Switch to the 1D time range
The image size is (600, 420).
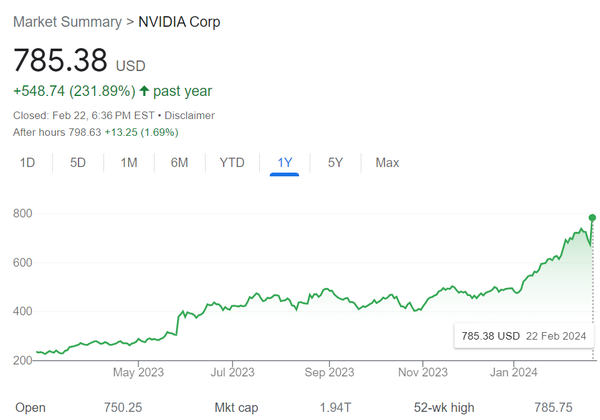click(28, 162)
